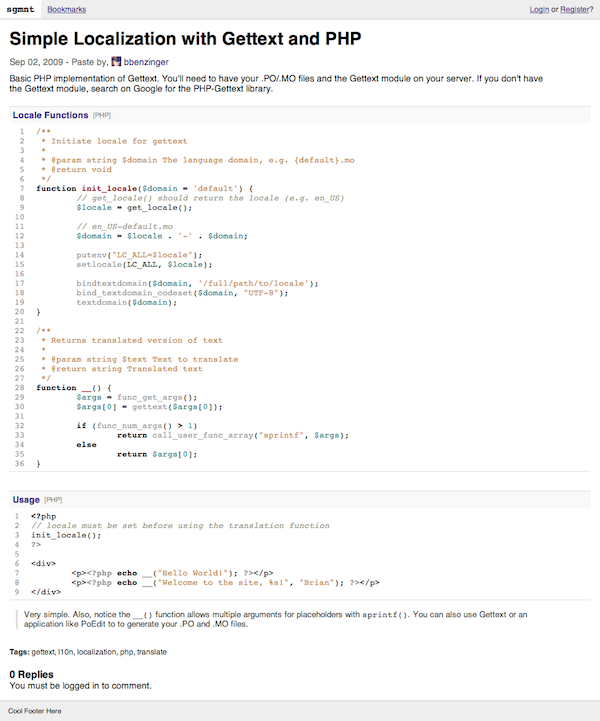
Task: Click the 'setlocale(LC_ALL, $locale);' code line
Action: click(144, 264)
